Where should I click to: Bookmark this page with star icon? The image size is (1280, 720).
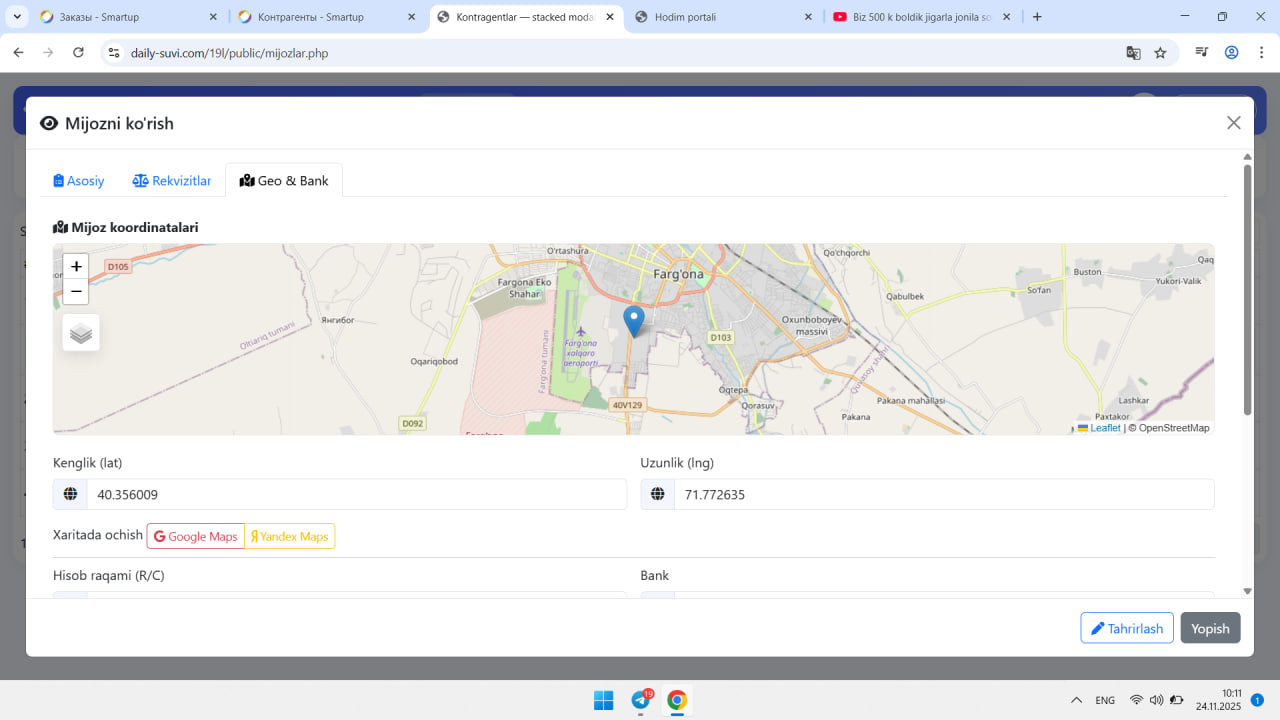(1160, 53)
